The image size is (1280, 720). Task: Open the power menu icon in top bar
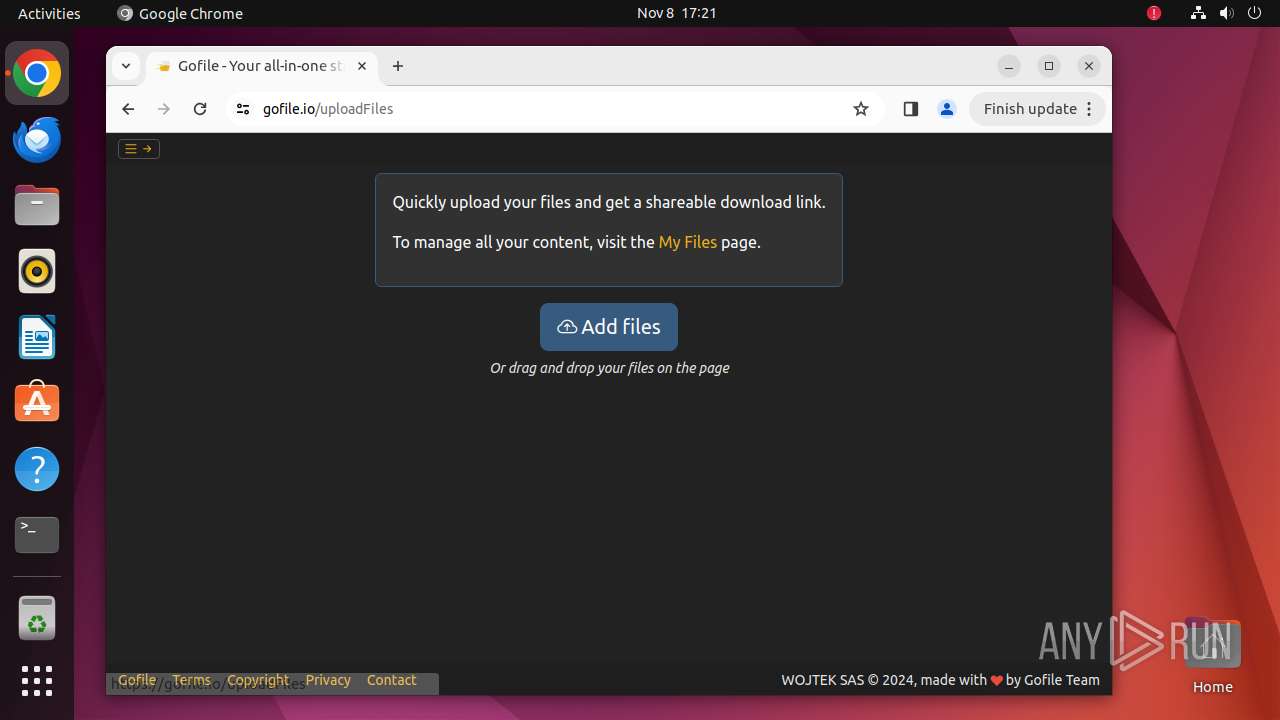[x=1254, y=13]
